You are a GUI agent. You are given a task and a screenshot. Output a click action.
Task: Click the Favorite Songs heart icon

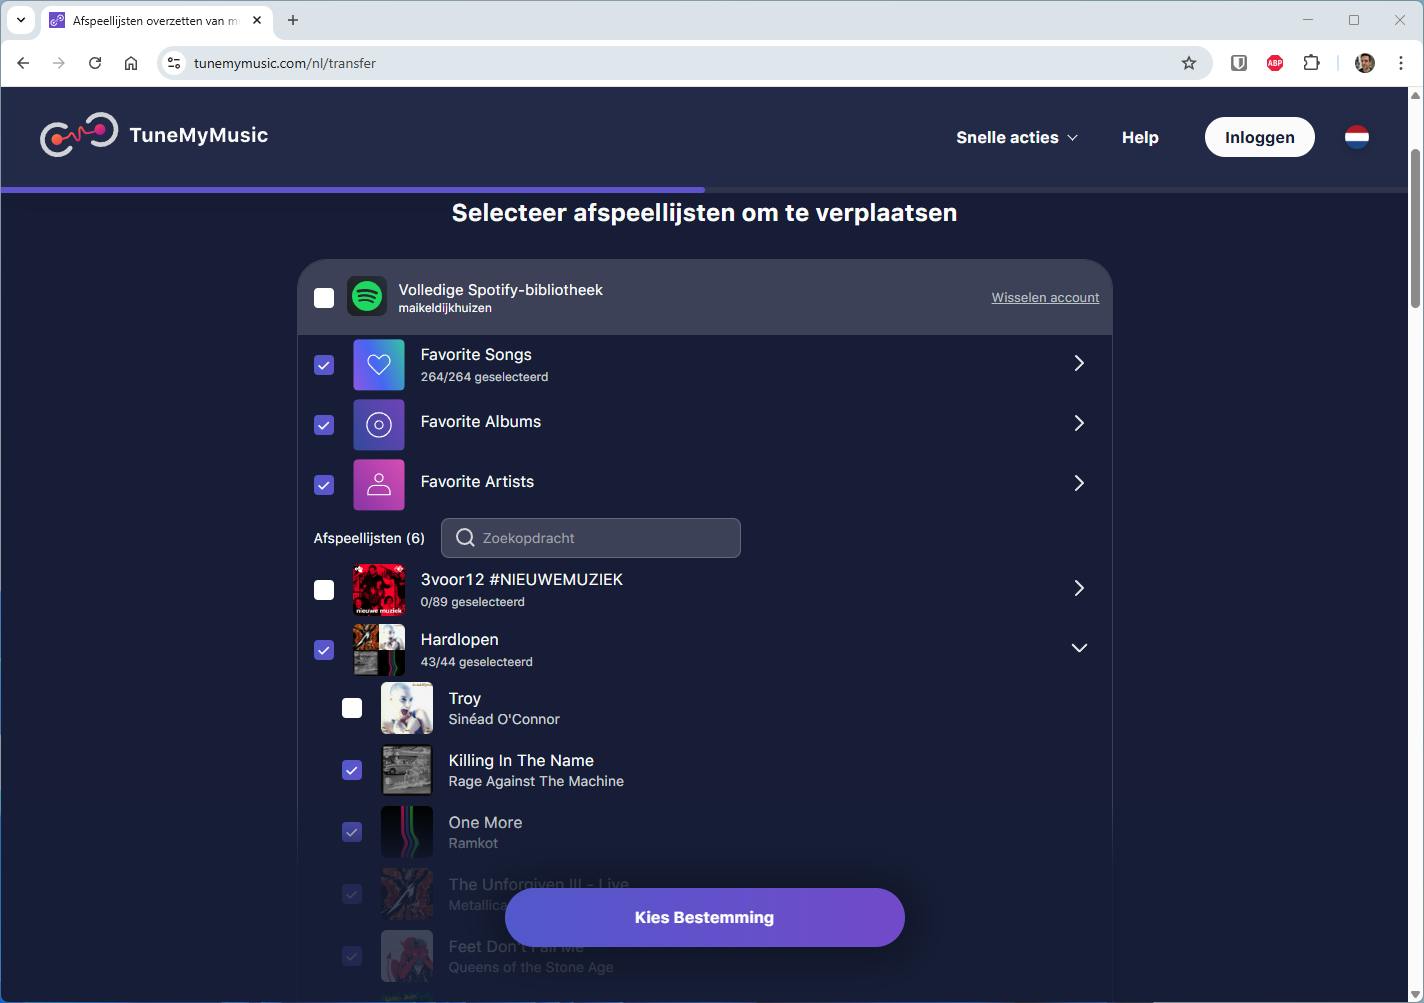(379, 365)
